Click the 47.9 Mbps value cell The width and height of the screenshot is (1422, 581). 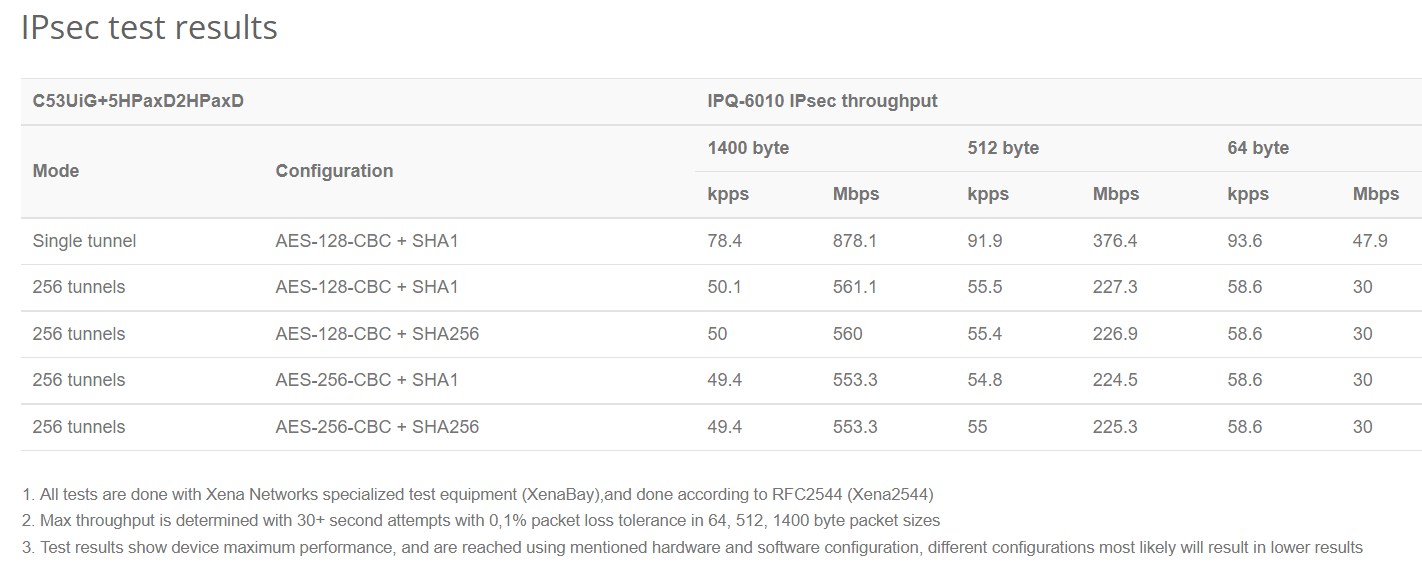(1370, 241)
